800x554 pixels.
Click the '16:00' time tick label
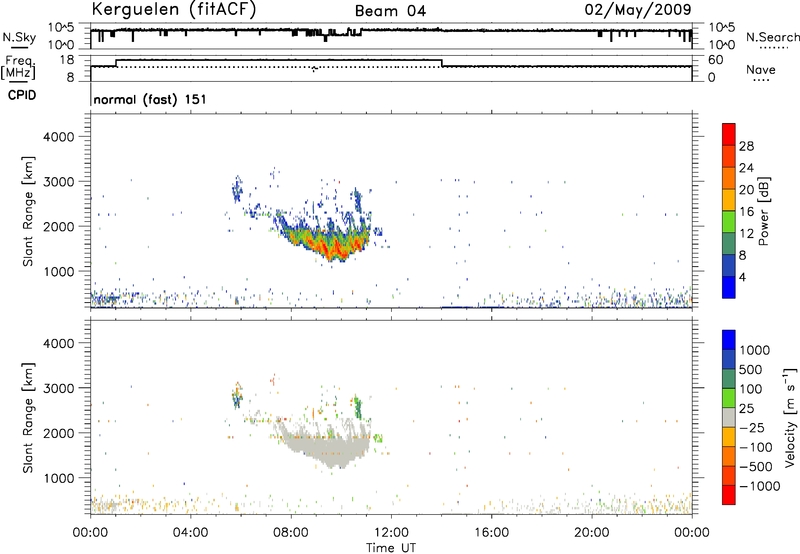(491, 533)
